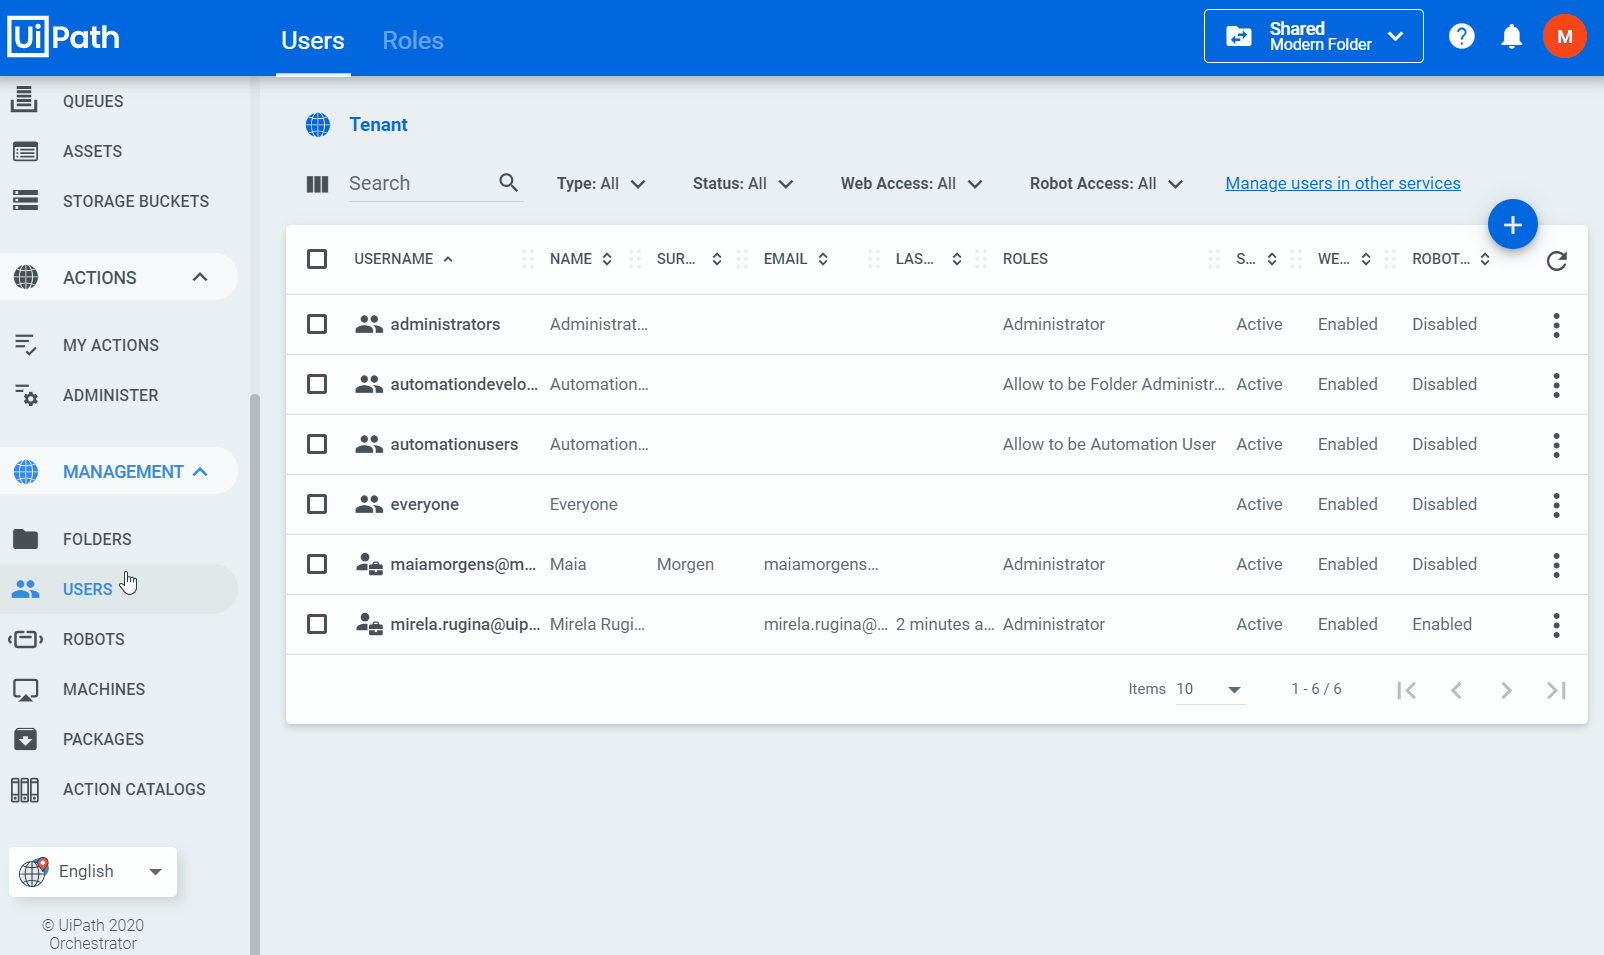Click the mirela.rugina username cell
Screen dimensions: 1604x955
point(465,624)
